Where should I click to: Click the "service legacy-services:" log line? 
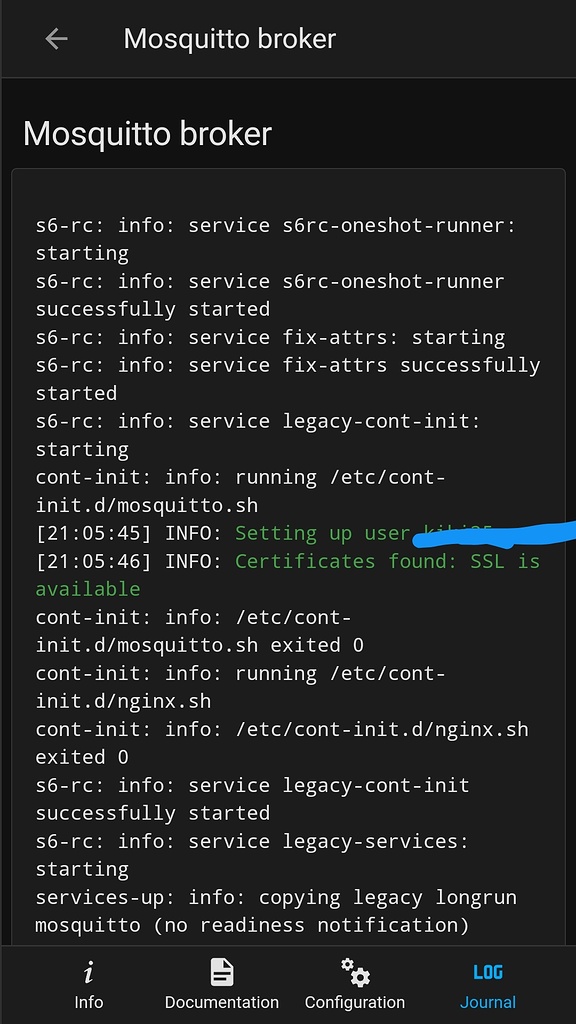click(328, 841)
